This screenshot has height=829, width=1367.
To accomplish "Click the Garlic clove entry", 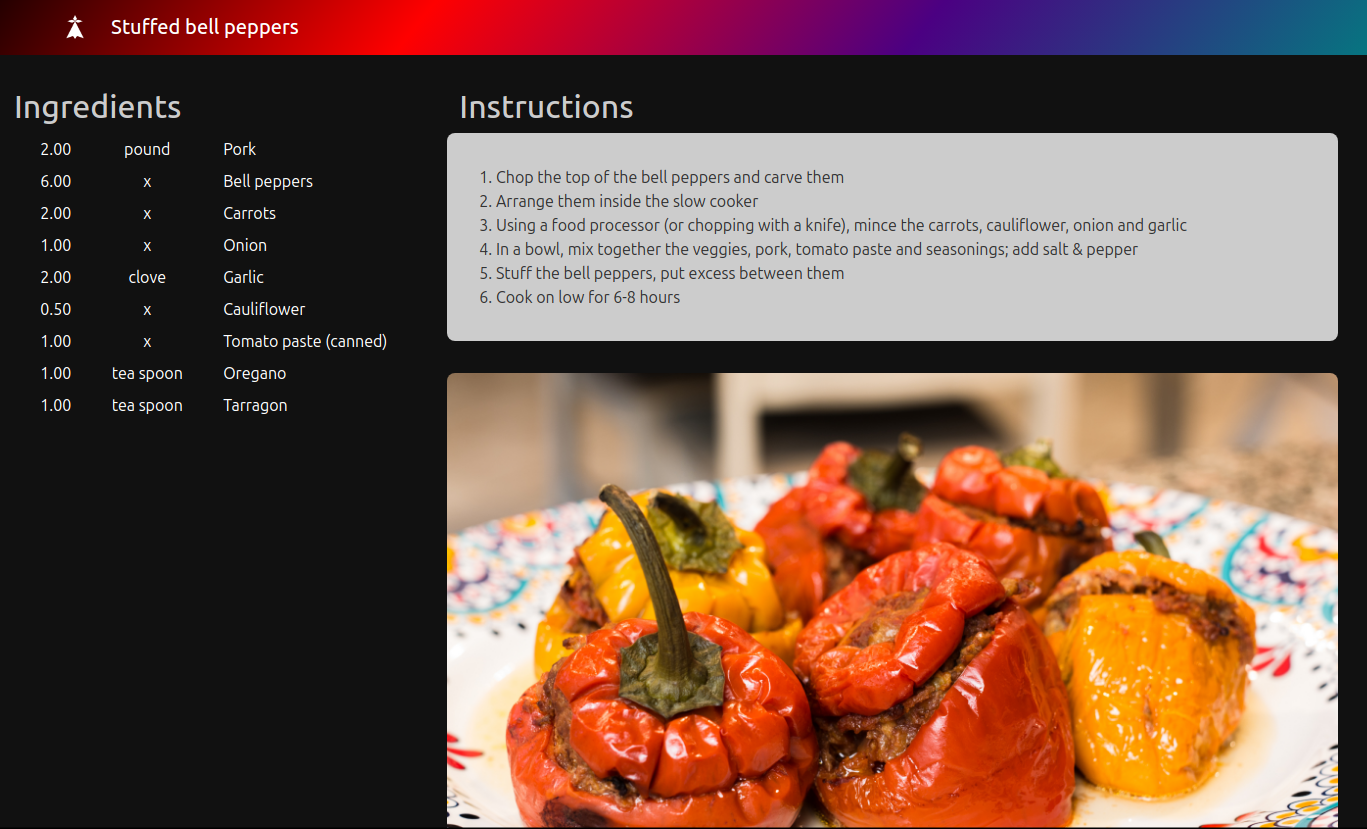I will 243,277.
